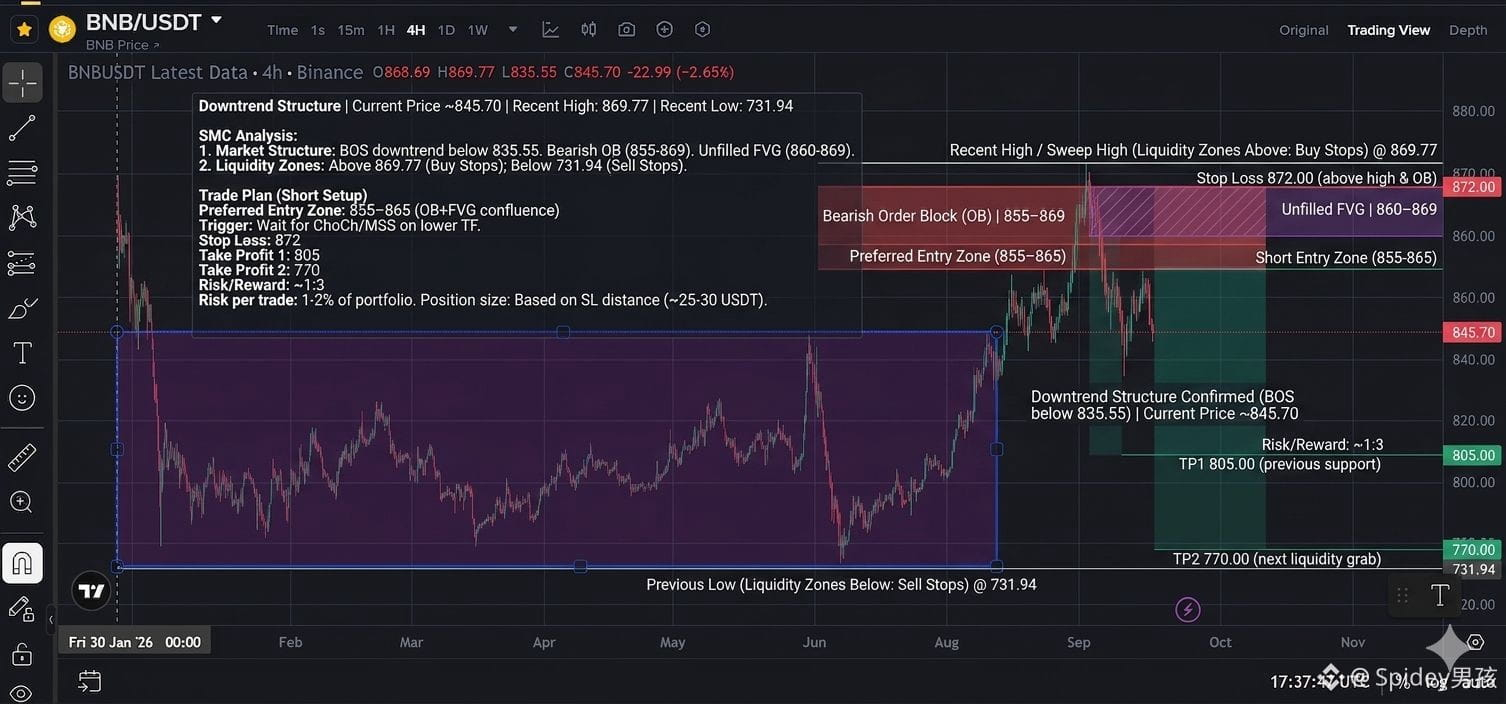Viewport: 1506px width, 704px height.
Task: Select the Recent High / Sweep High label
Action: [x=1193, y=150]
